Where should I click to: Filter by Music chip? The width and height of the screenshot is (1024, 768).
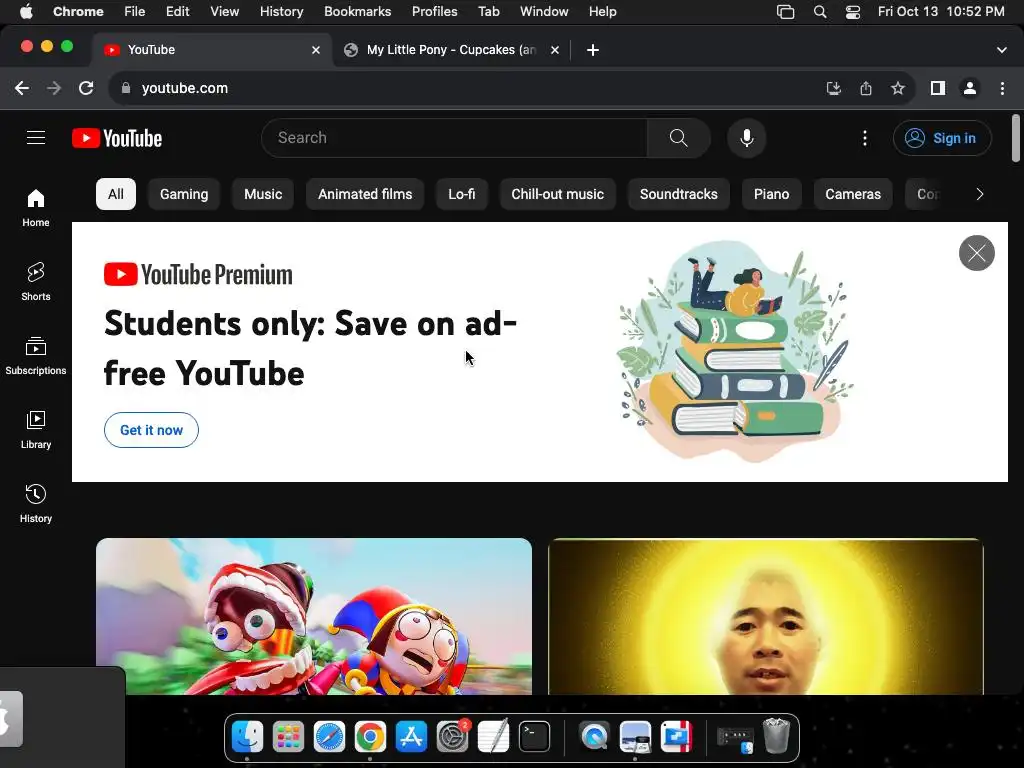point(263,194)
